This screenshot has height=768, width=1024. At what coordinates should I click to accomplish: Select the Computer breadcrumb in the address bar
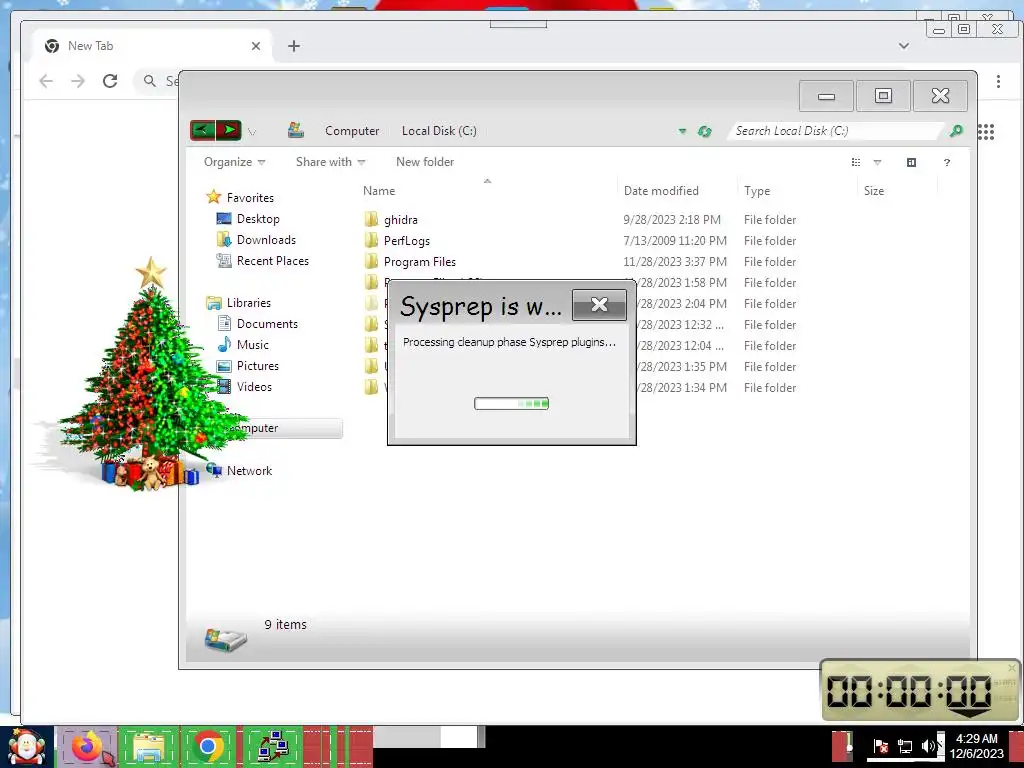pos(352,131)
